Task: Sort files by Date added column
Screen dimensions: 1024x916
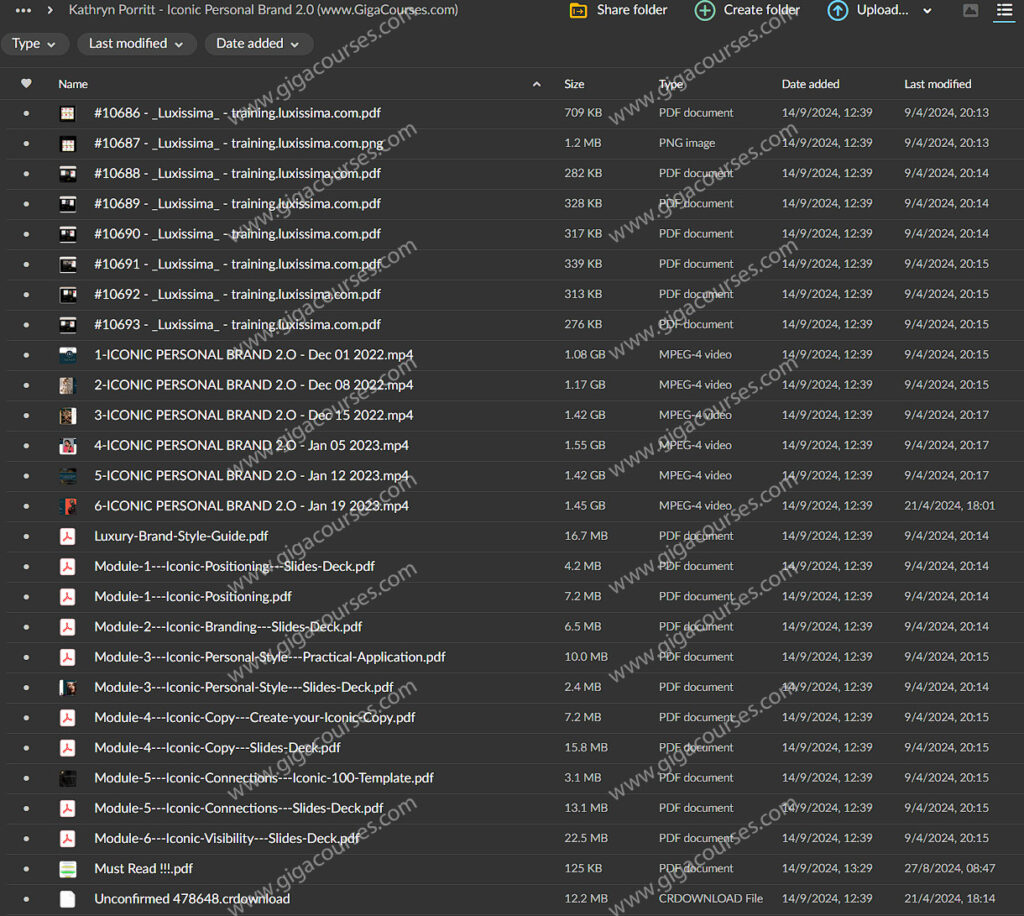Action: pyautogui.click(x=810, y=84)
